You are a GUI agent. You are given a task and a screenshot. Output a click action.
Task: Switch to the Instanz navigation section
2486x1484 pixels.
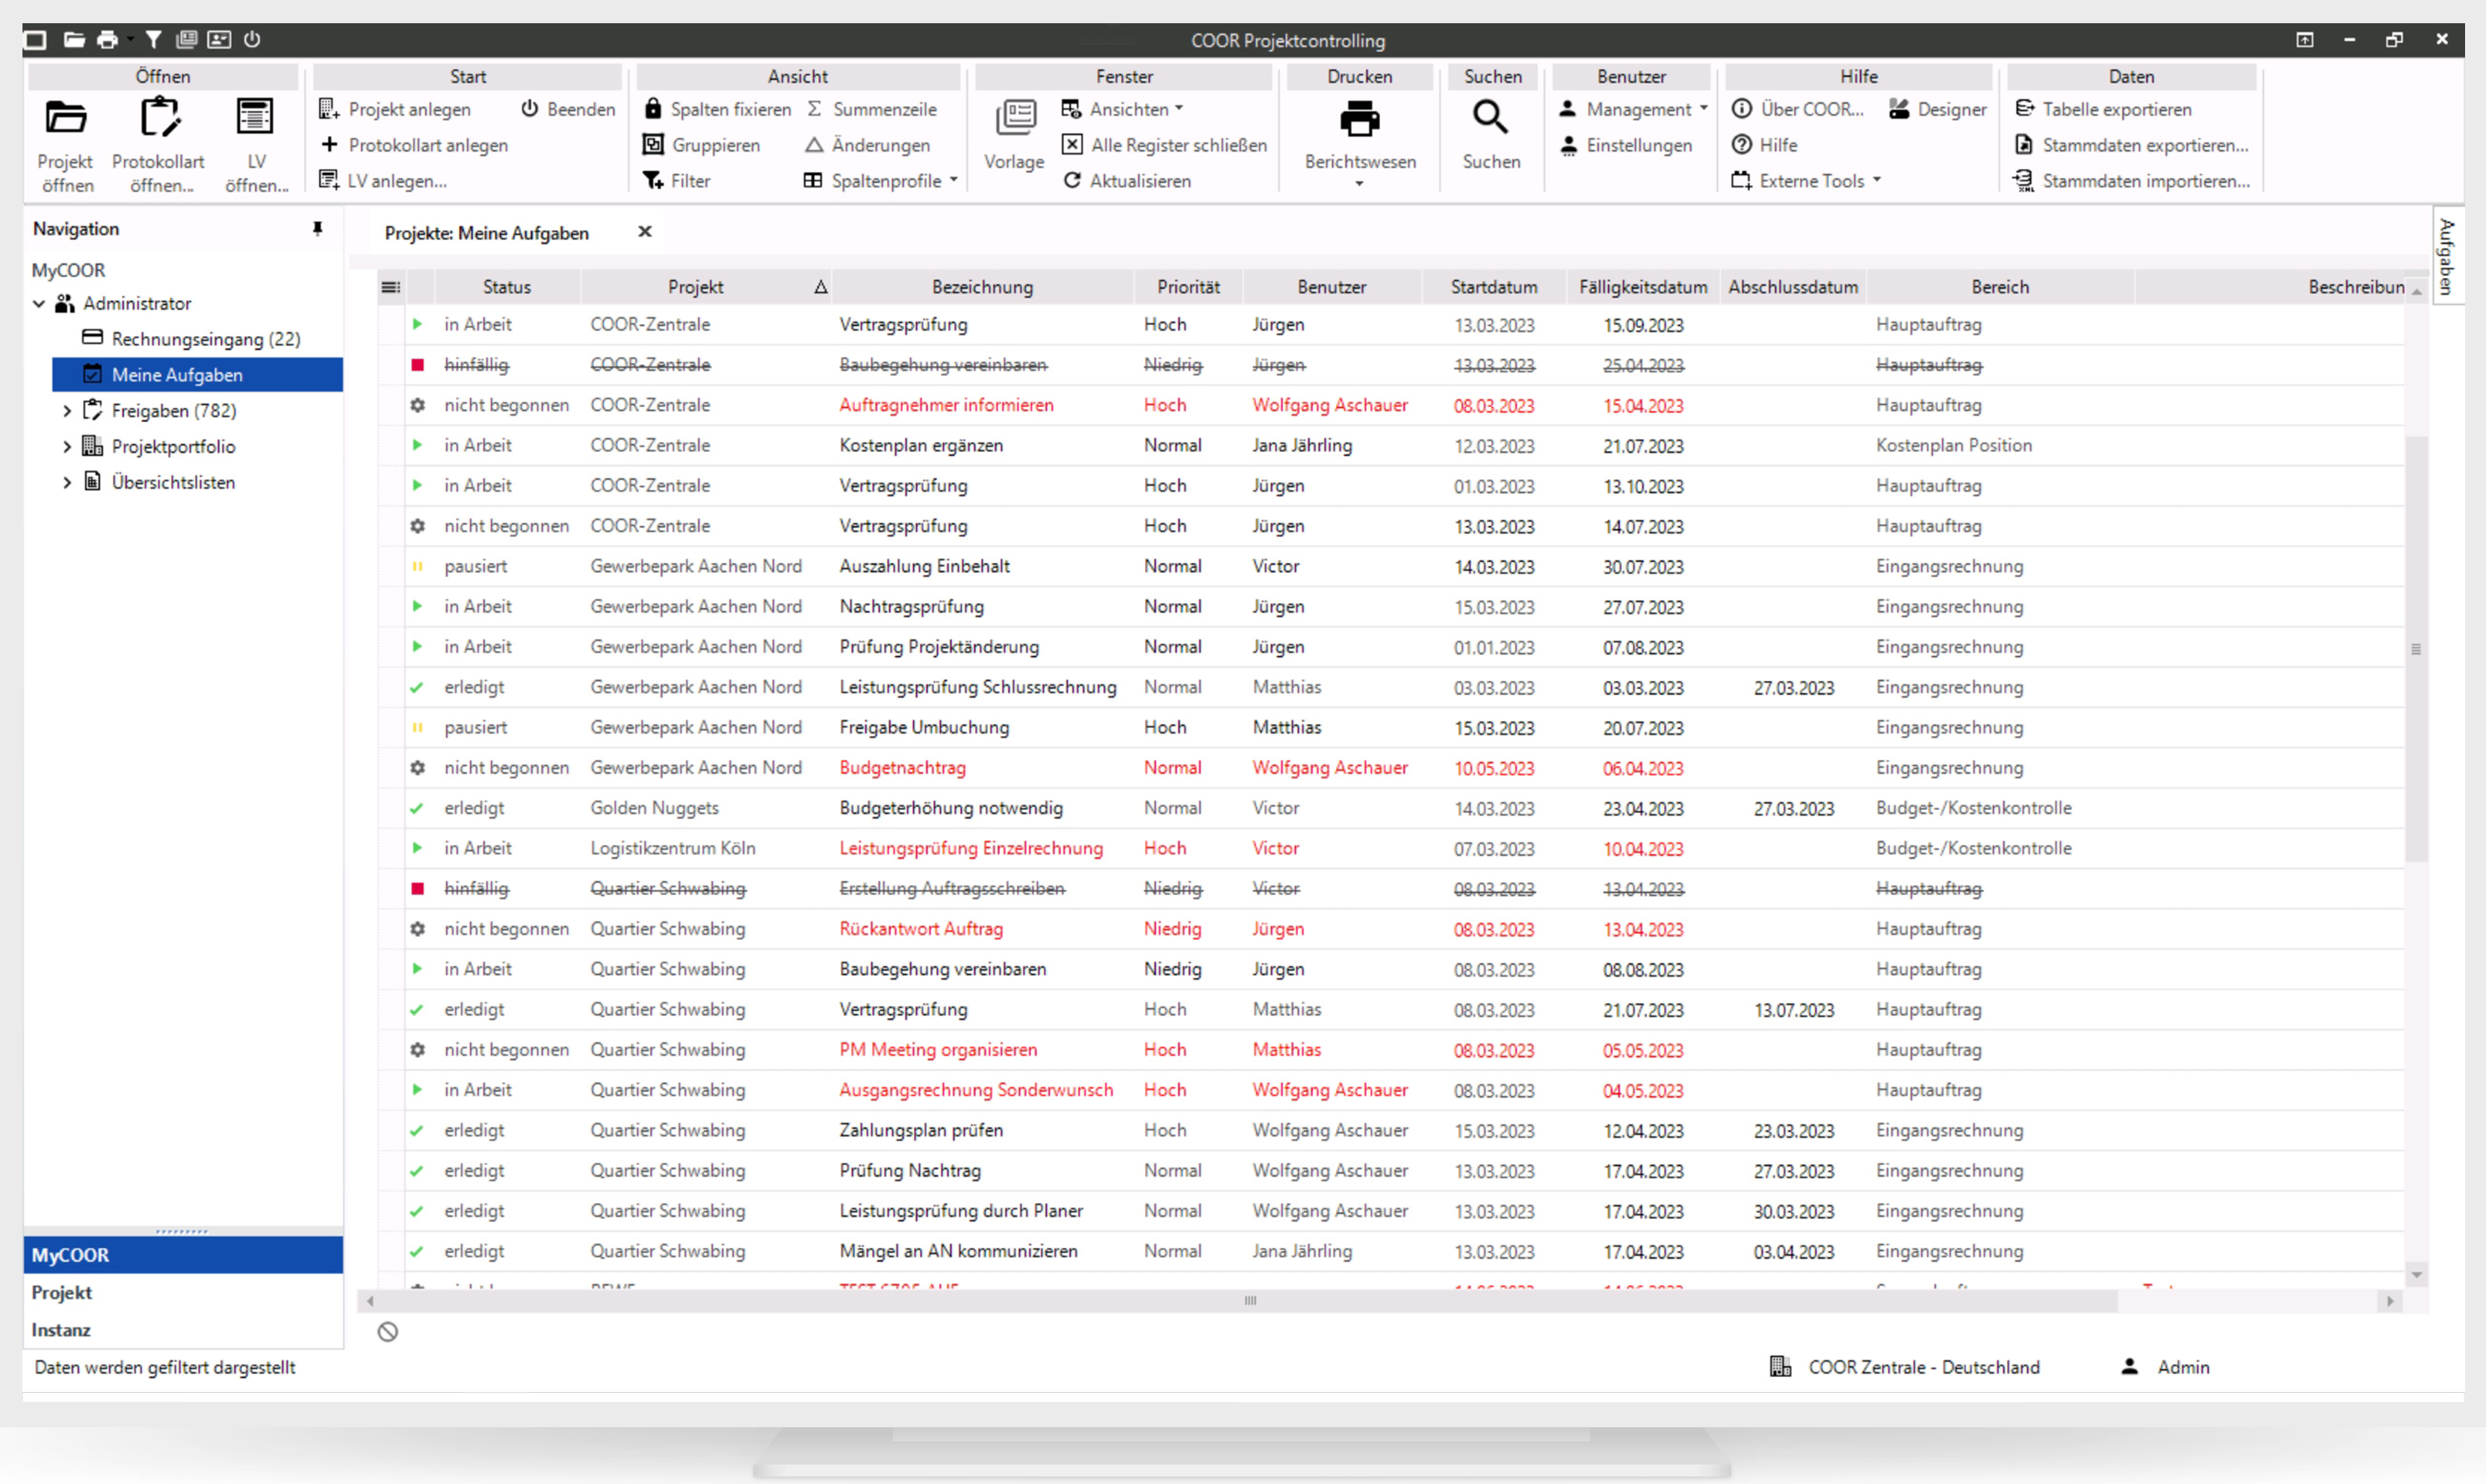click(x=183, y=1330)
